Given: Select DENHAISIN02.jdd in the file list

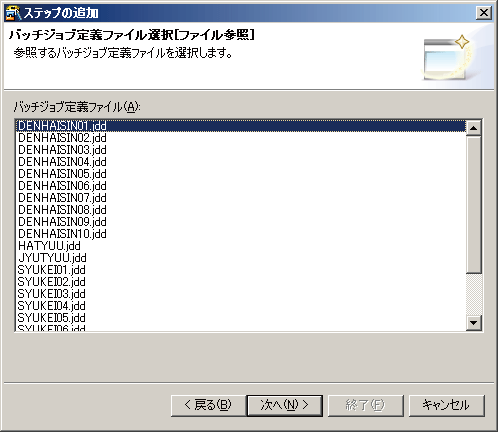Looking at the screenshot, I should coord(241,138).
